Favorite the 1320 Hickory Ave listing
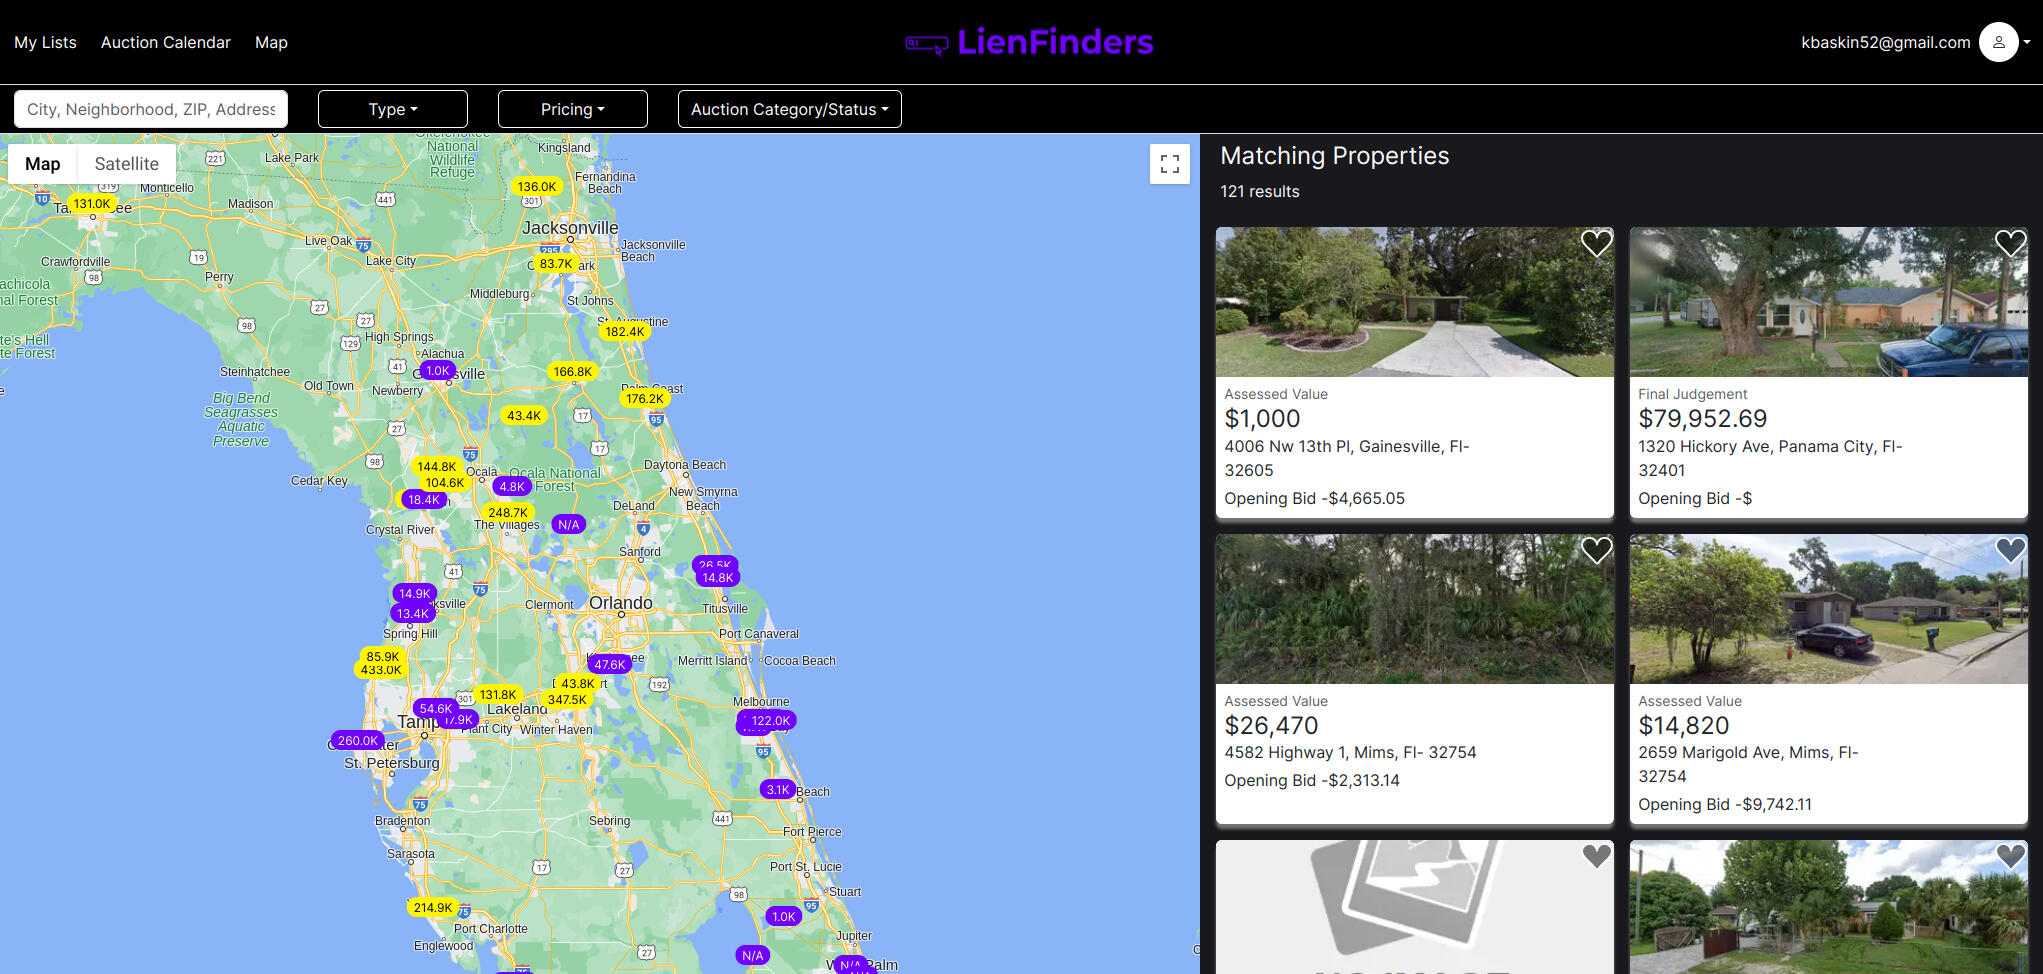Screen dimensions: 2043x974 [2010, 243]
